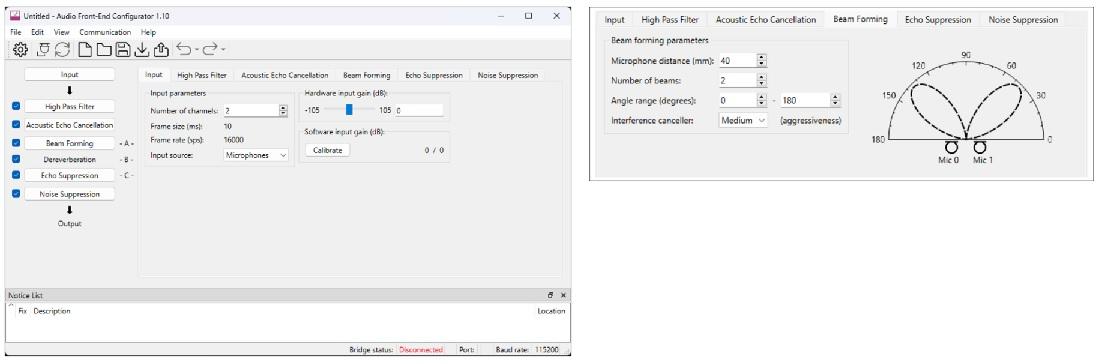
Task: Click the refresh circular-arrows toolbar icon
Action: click(x=63, y=49)
